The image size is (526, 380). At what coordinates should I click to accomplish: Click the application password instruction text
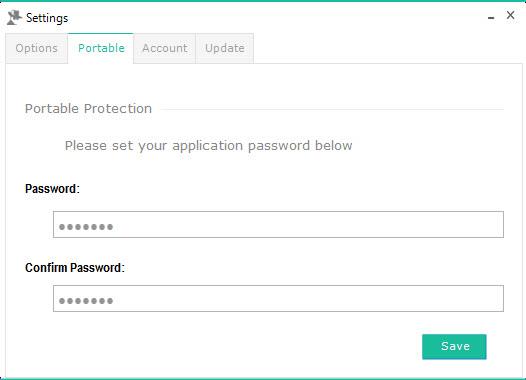(208, 146)
